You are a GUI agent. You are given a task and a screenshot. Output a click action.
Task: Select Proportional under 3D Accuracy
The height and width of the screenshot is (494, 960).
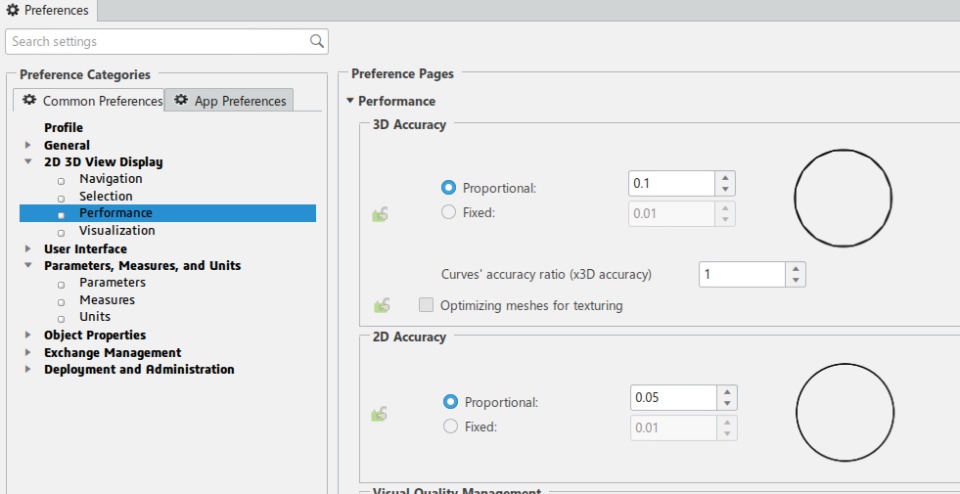click(449, 187)
